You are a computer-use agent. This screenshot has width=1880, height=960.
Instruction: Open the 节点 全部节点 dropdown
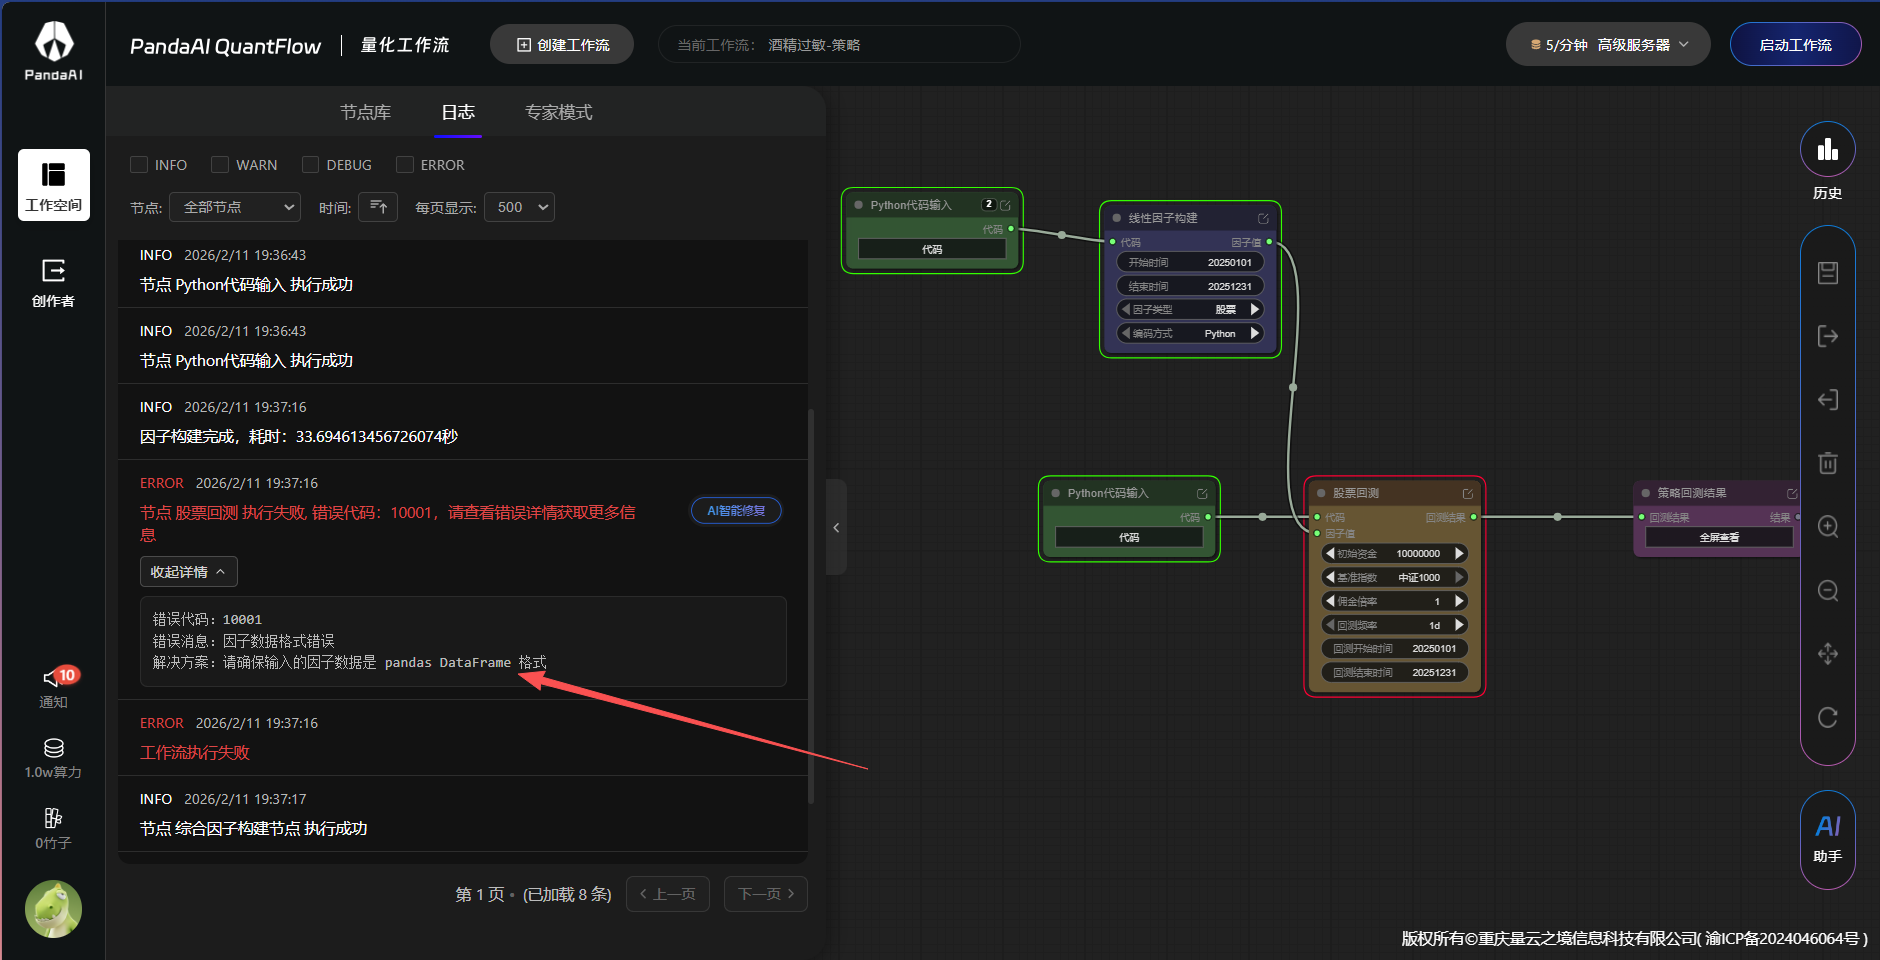[x=235, y=207]
